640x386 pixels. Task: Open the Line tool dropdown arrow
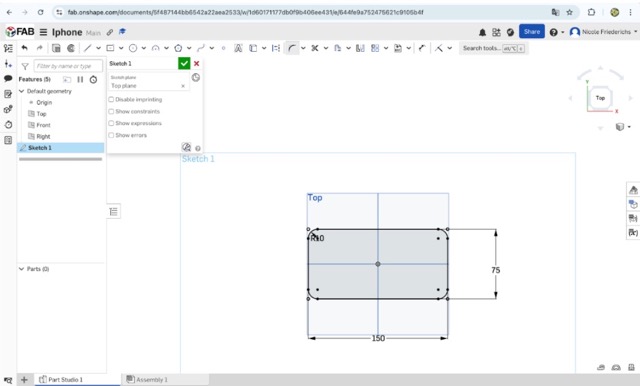(x=98, y=48)
